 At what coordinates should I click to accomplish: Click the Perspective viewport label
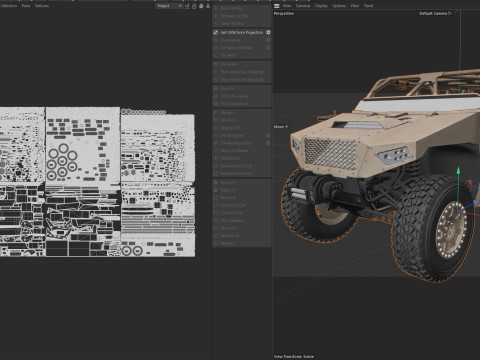[x=284, y=14]
